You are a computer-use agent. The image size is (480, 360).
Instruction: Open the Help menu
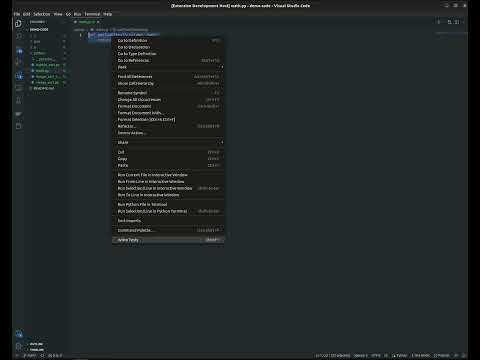(107, 14)
